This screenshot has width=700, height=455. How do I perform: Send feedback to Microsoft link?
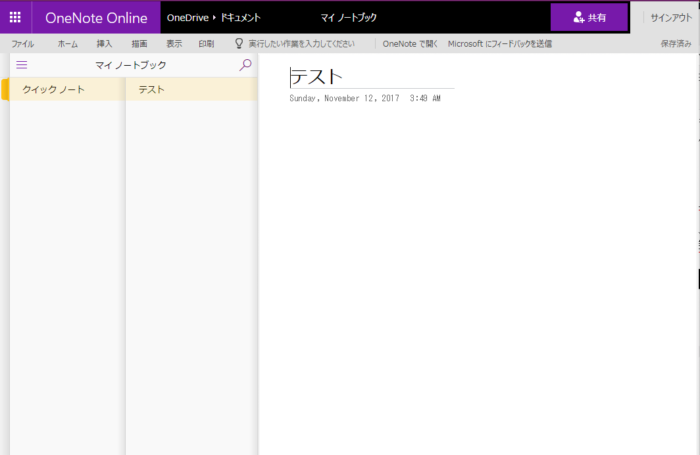[500, 44]
